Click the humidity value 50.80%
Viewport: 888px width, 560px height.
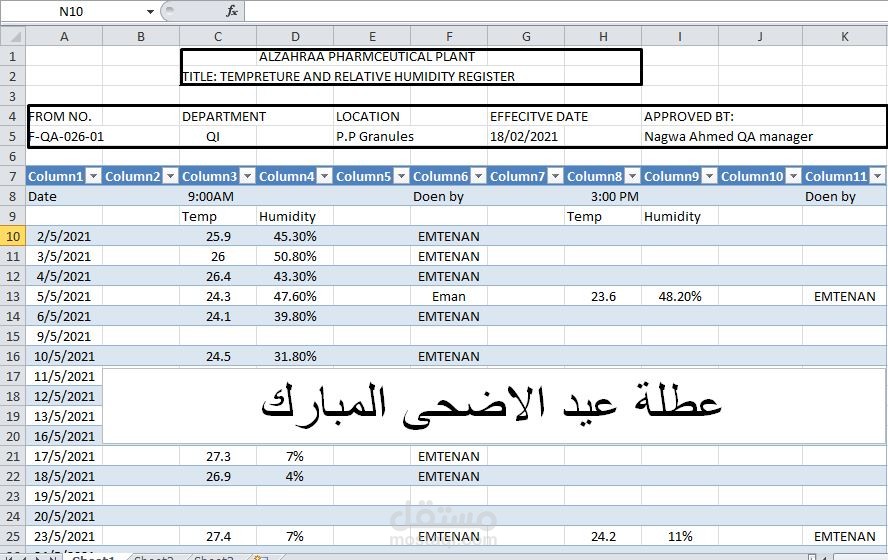295,257
